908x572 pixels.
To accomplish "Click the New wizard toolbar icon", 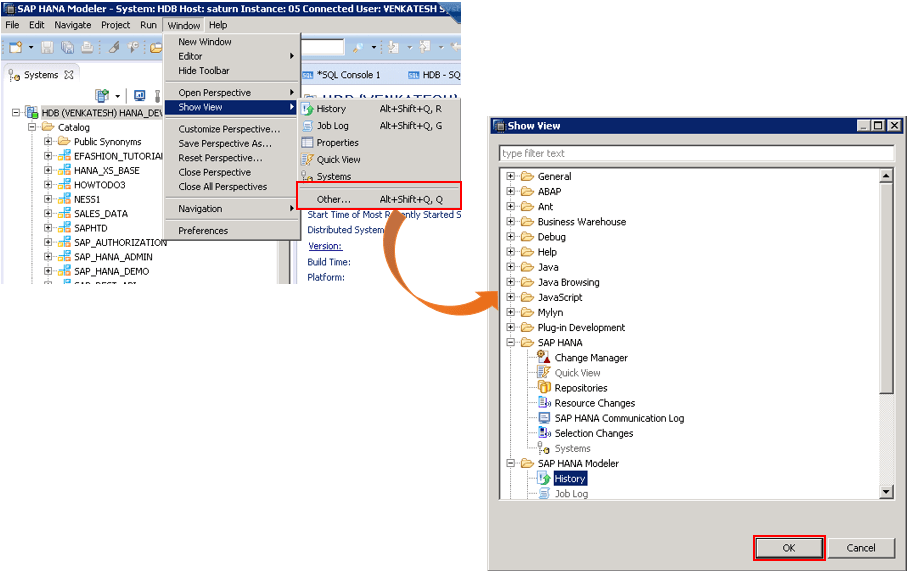I will coord(16,47).
